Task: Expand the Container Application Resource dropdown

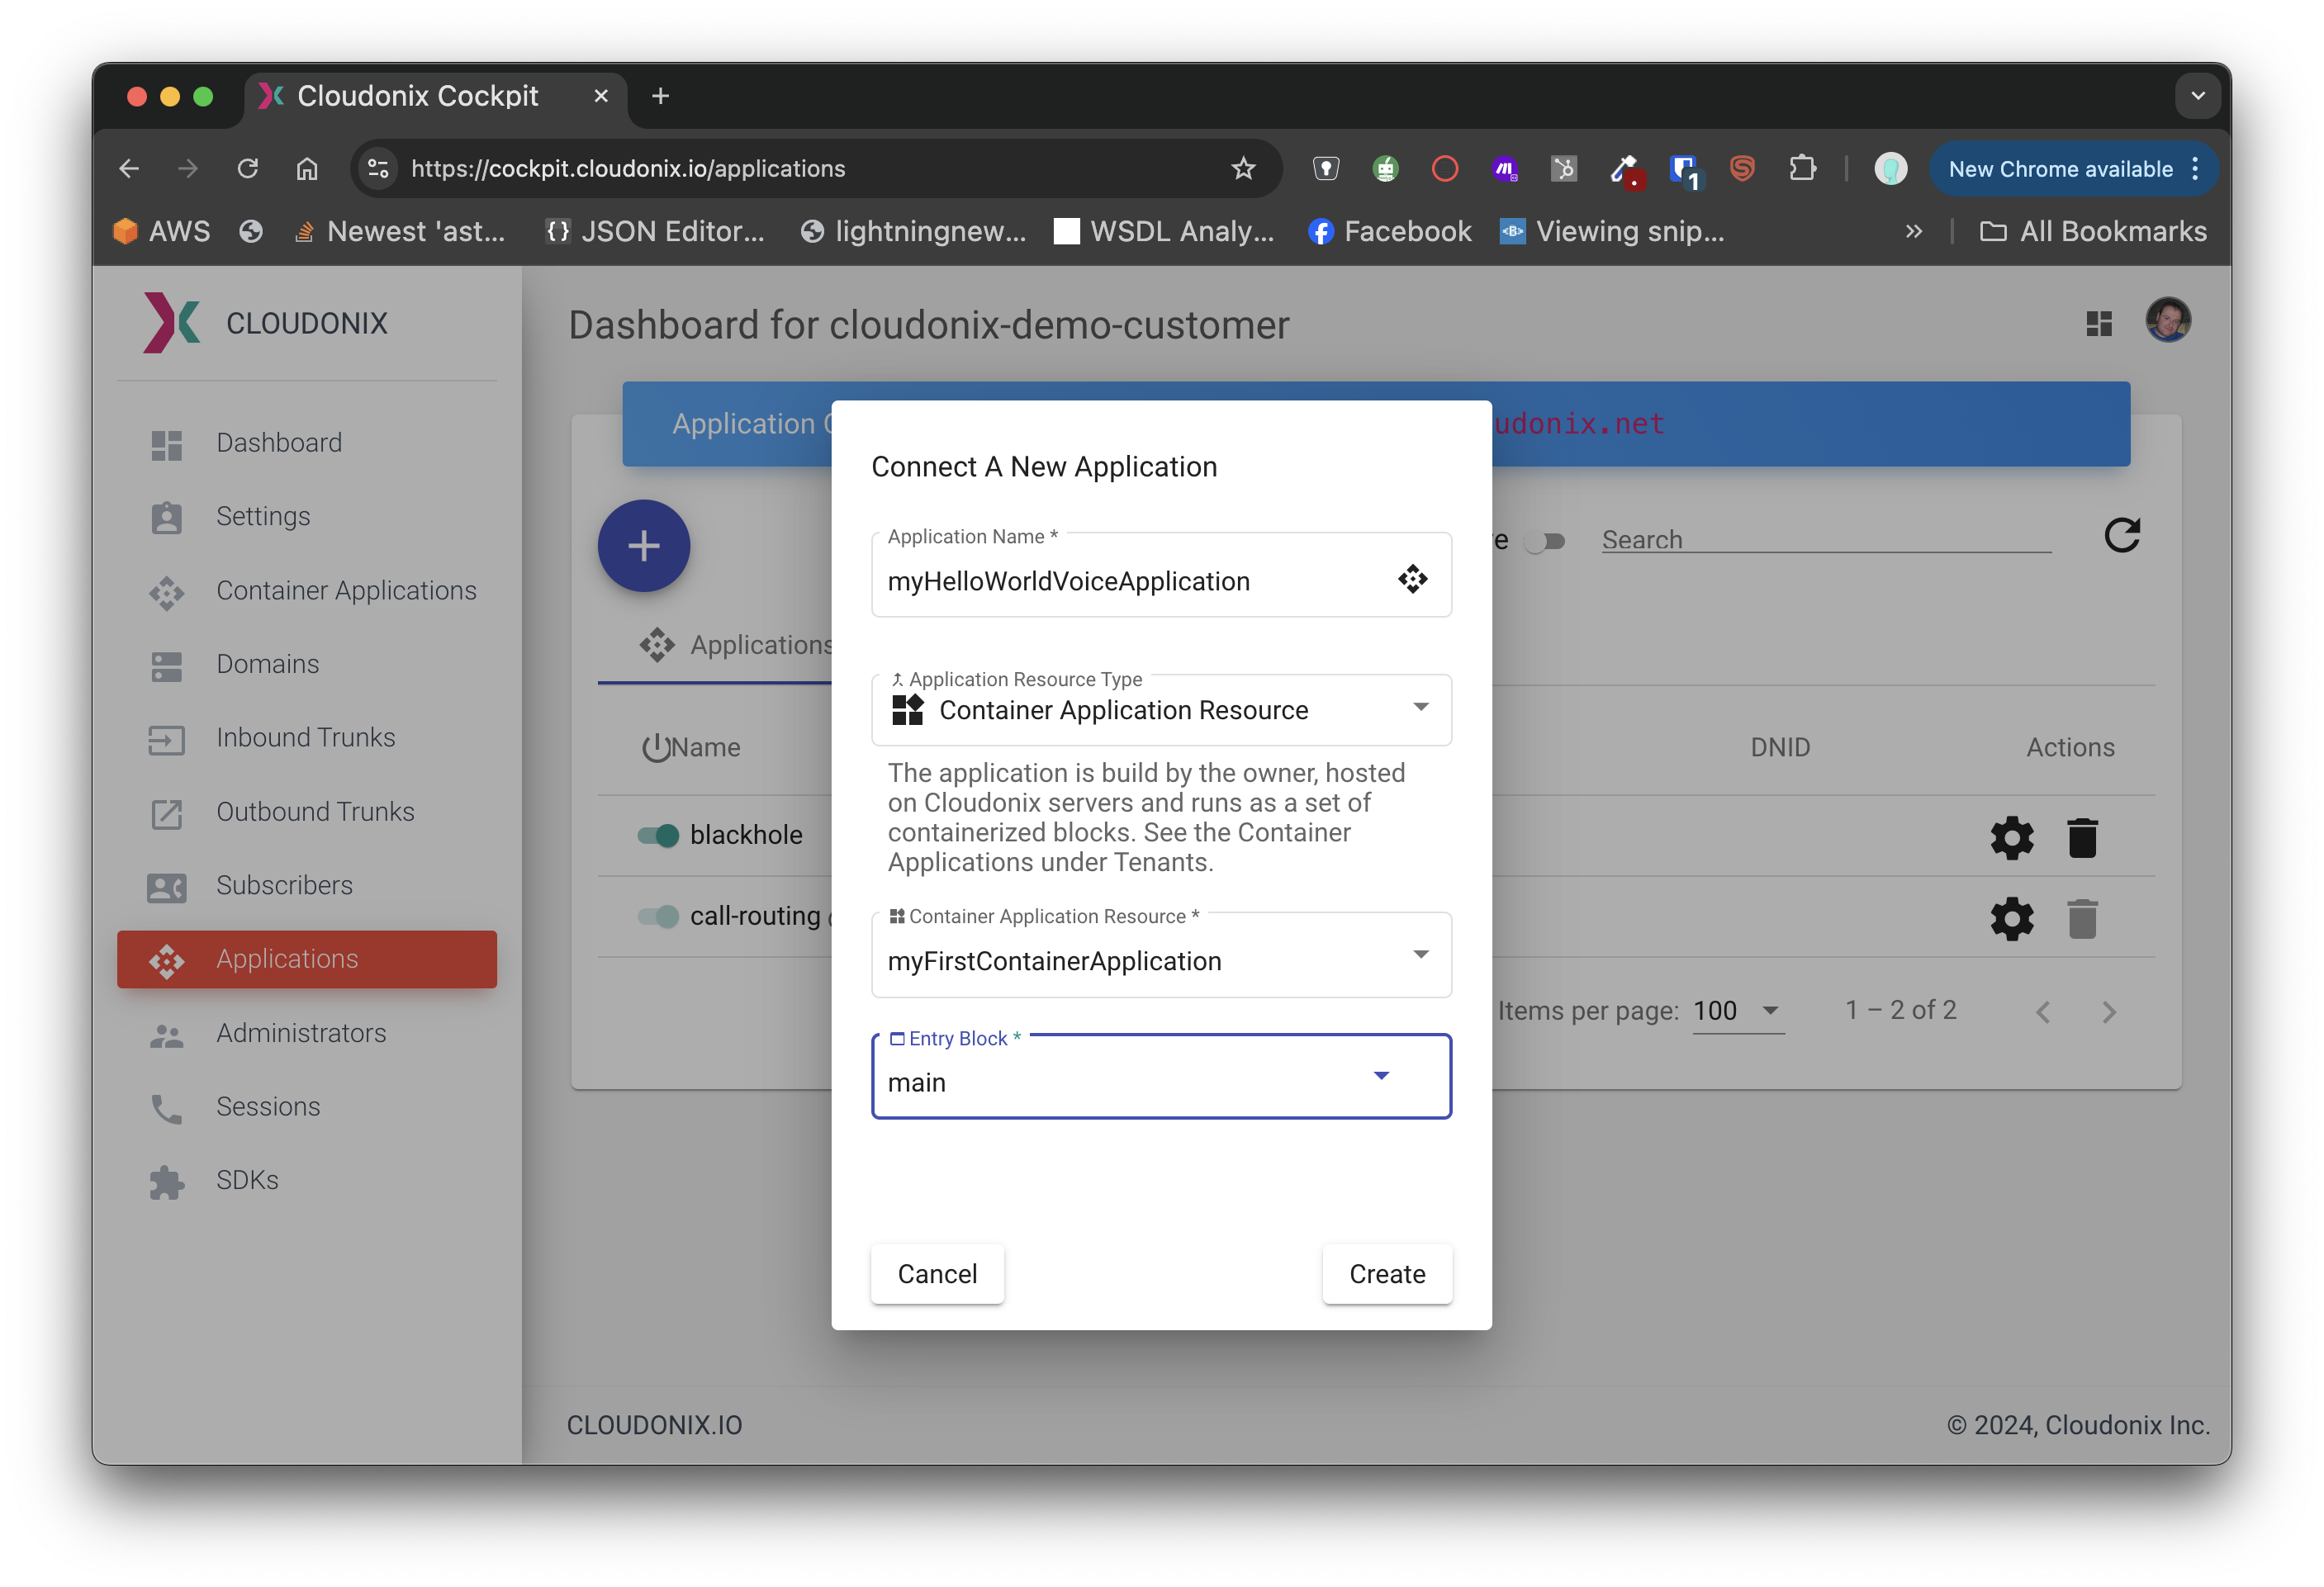Action: pyautogui.click(x=1160, y=959)
